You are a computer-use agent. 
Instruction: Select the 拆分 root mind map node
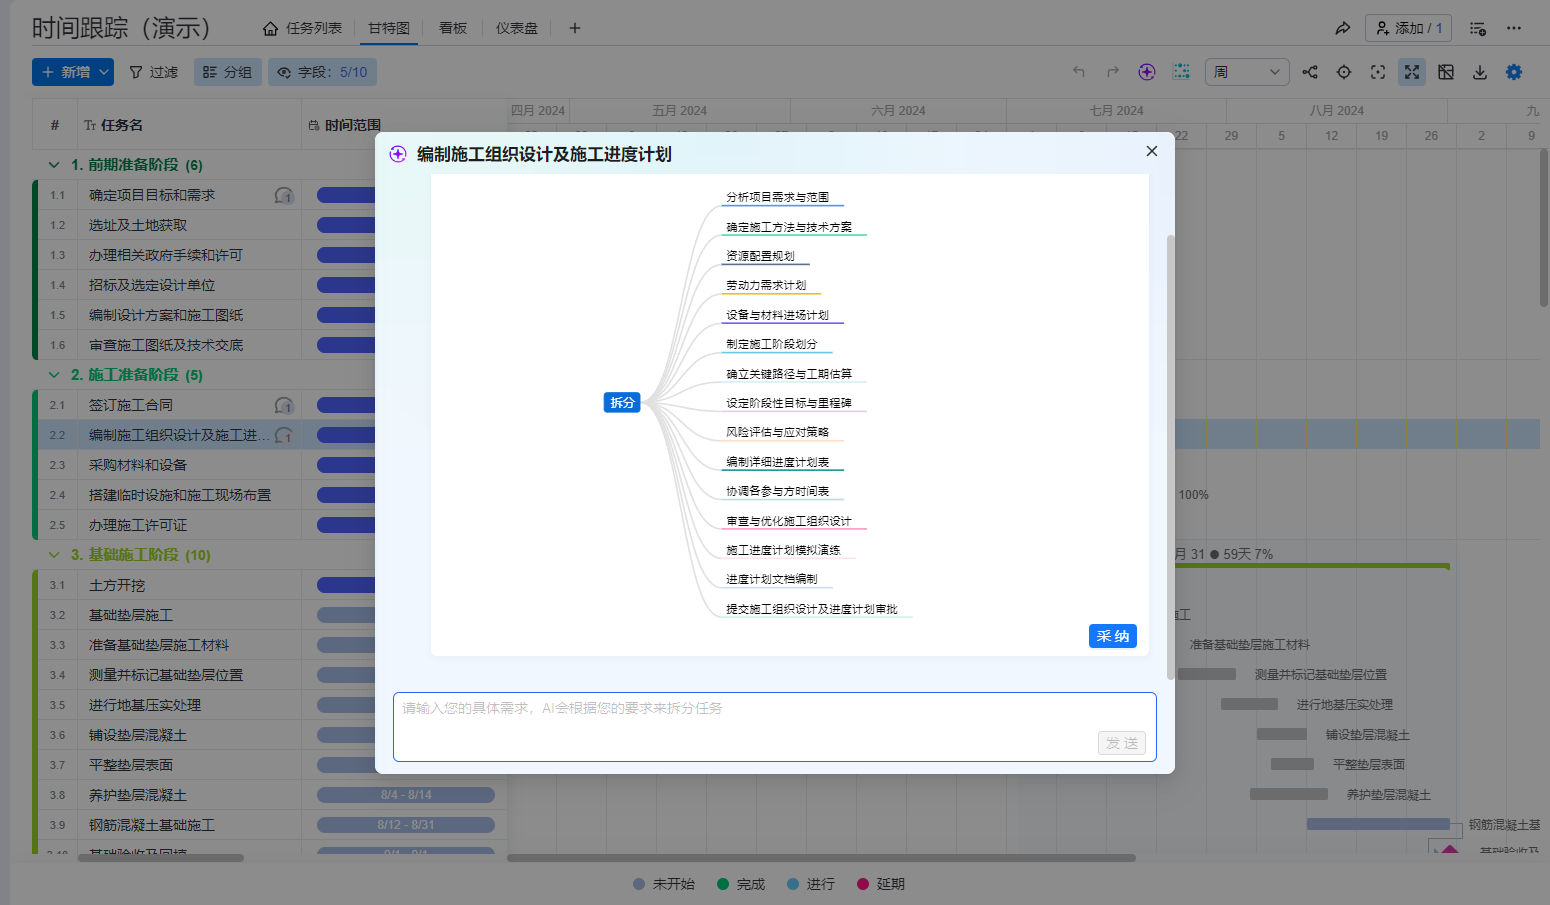(622, 402)
